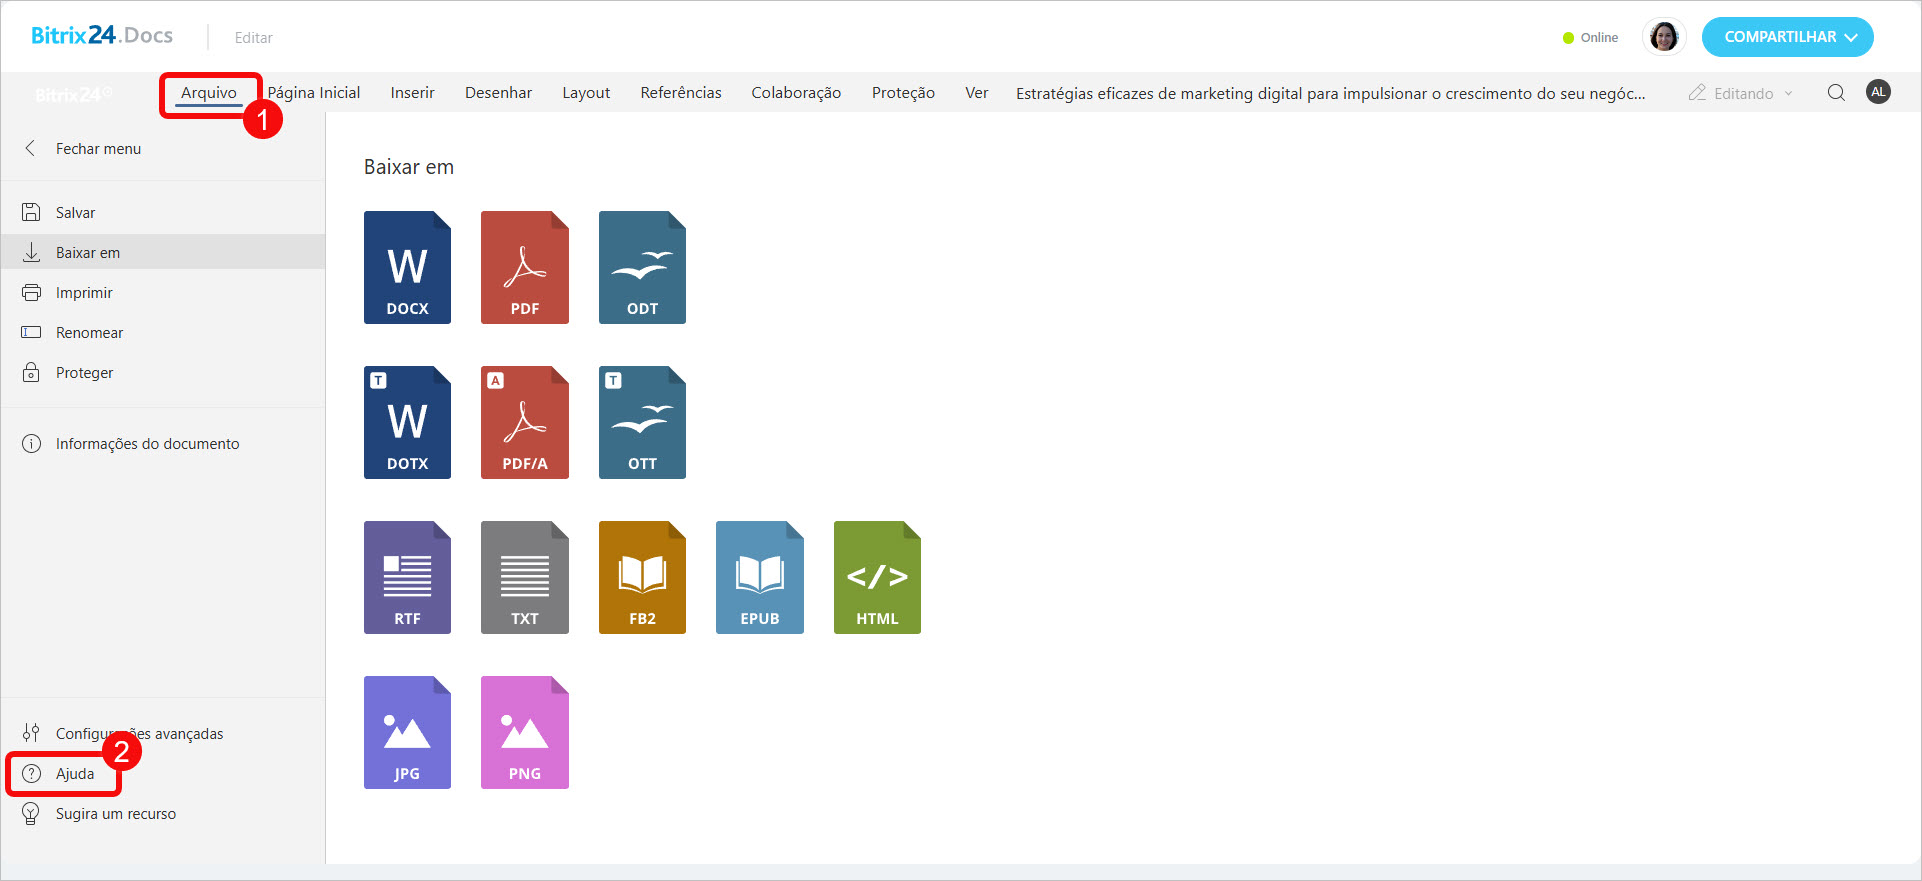Expand the Editando mode dropdown

click(1741, 93)
